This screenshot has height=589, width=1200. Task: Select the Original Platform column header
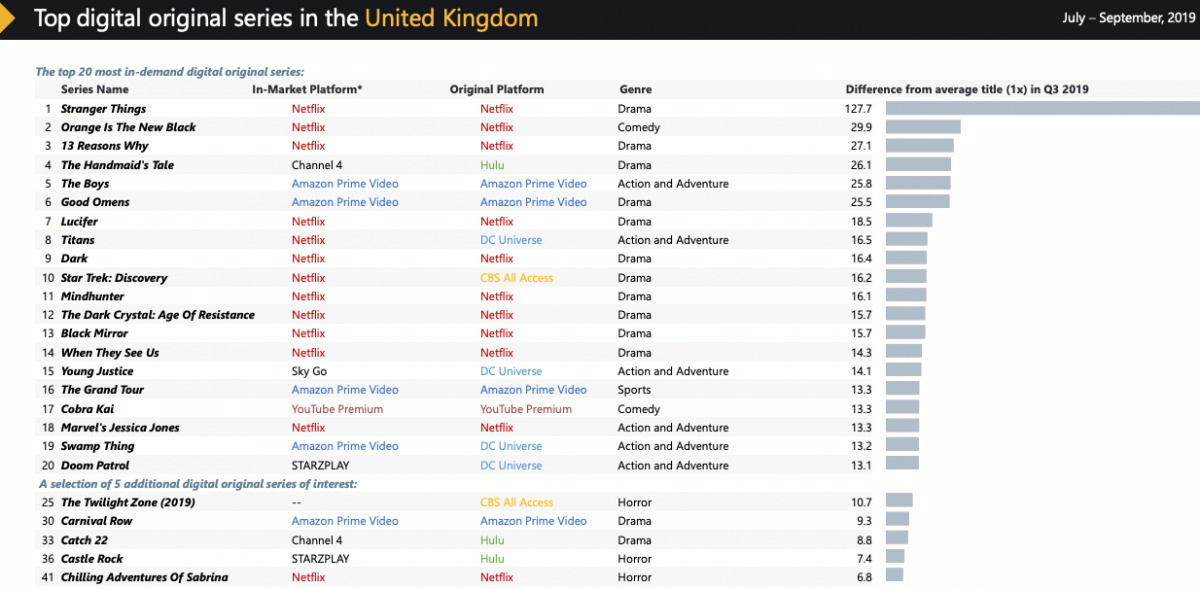click(497, 89)
